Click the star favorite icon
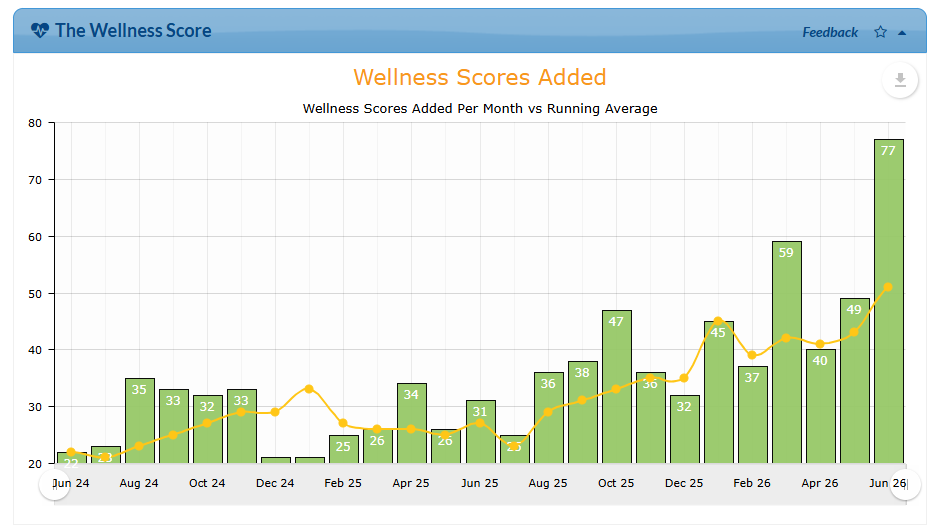Image resolution: width=935 pixels, height=525 pixels. [x=880, y=32]
